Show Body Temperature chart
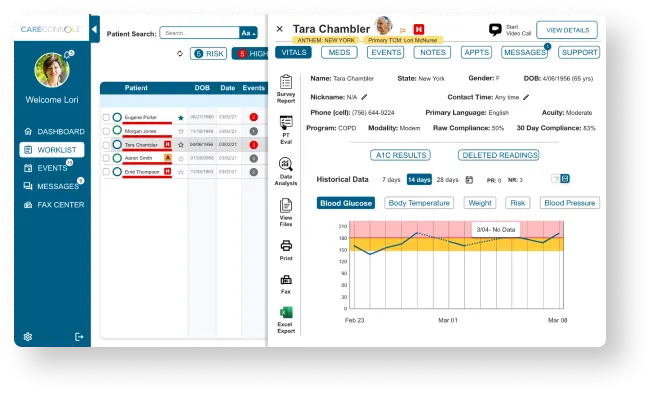Viewport: 652px width, 393px height. click(419, 203)
